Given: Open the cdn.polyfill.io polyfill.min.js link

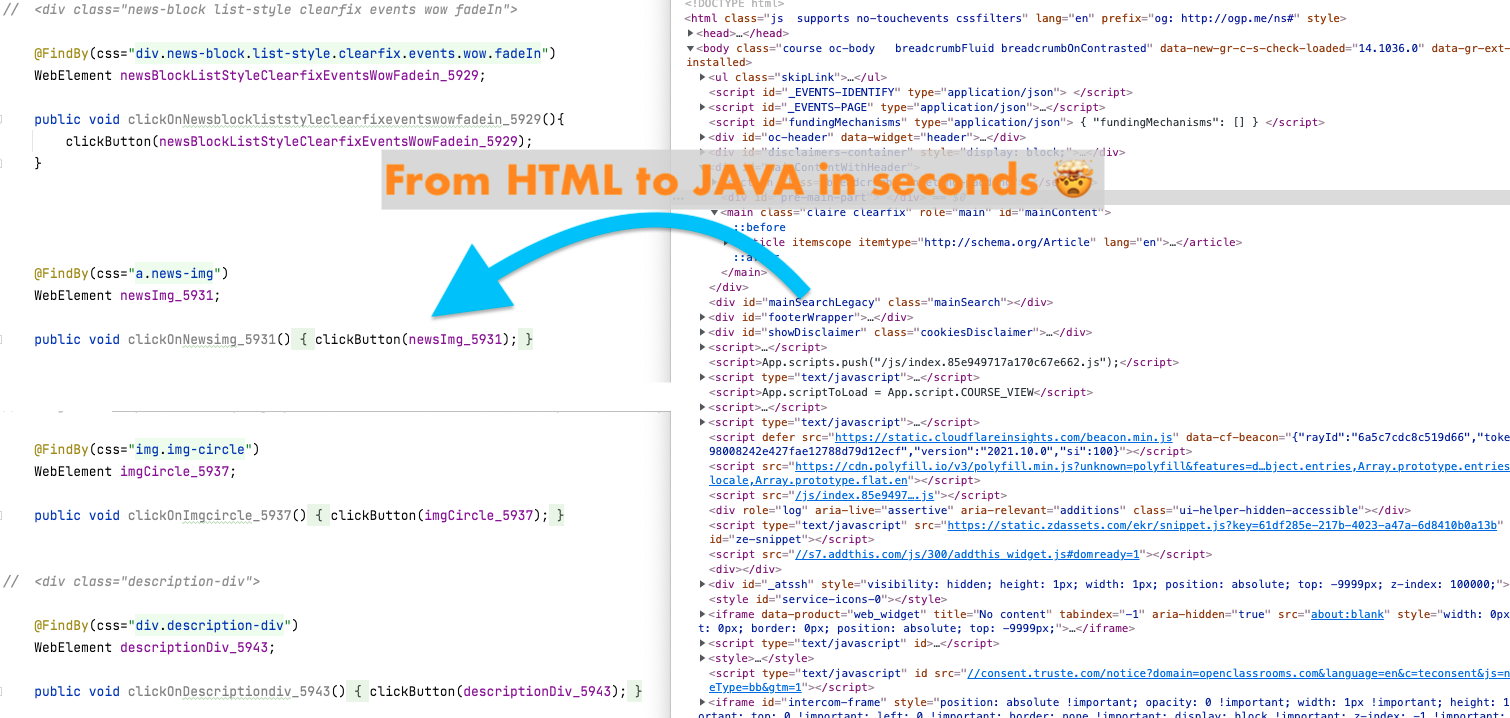Looking at the screenshot, I should coord(1151,466).
